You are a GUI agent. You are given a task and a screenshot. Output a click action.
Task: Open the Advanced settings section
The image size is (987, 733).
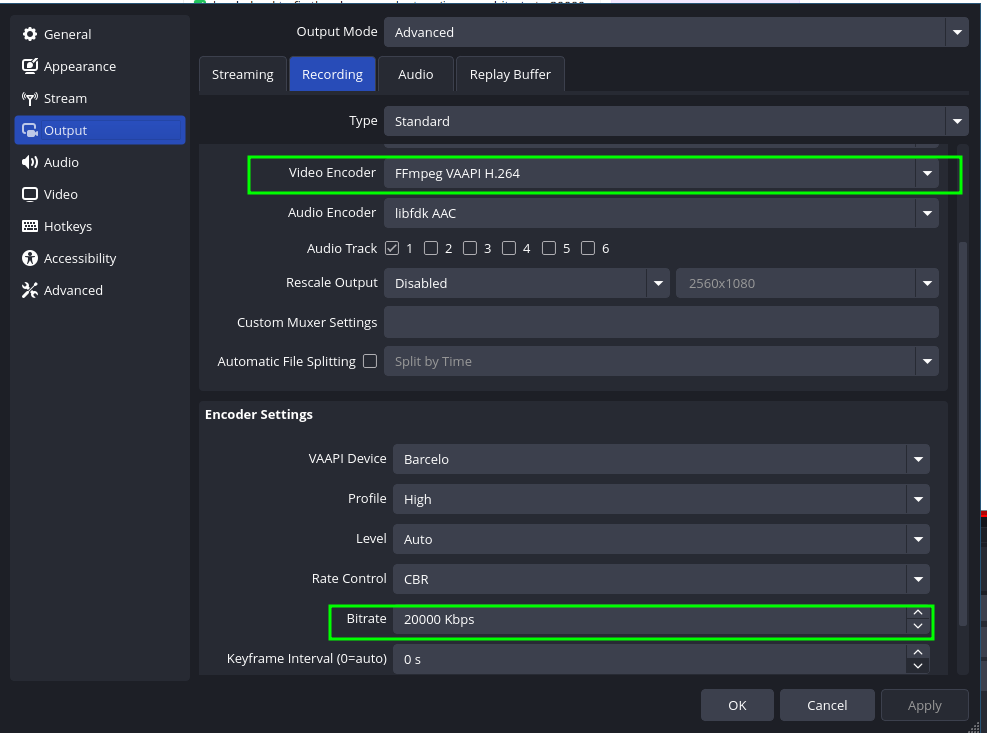pyautogui.click(x=100, y=290)
